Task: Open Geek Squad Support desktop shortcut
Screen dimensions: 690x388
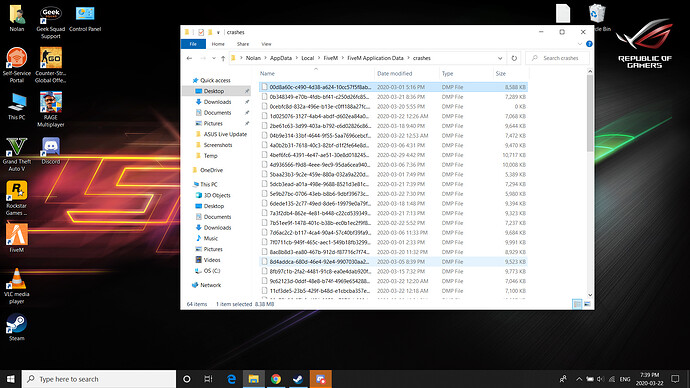Action: tap(51, 22)
